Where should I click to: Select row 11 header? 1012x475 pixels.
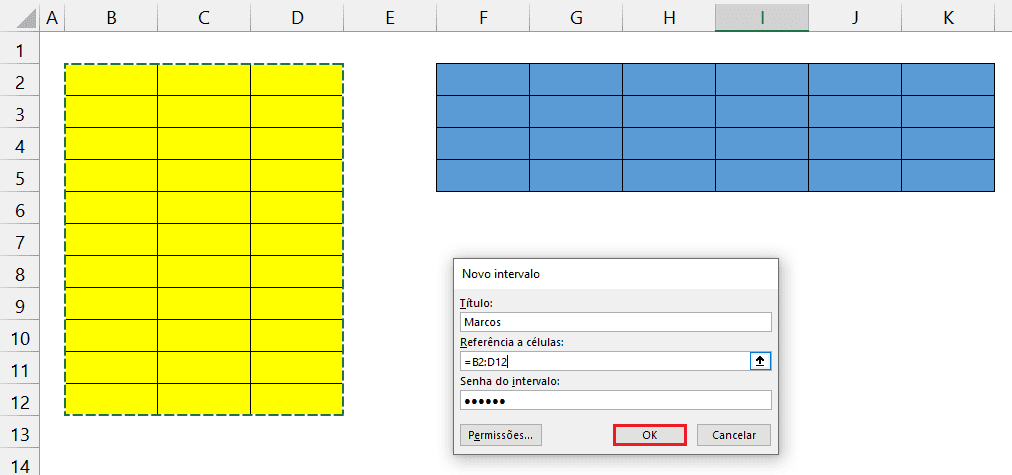20,370
